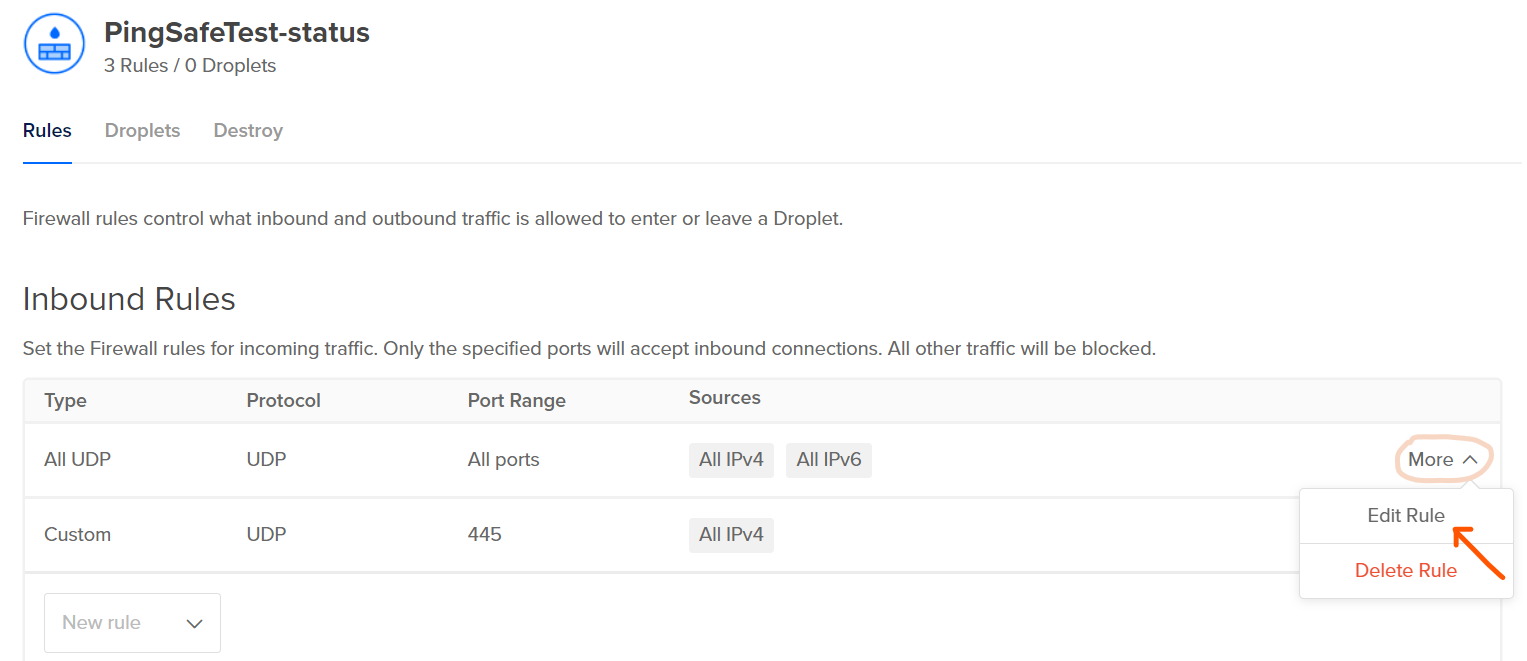
Task: Click the Port Range column header
Action: [x=516, y=401]
